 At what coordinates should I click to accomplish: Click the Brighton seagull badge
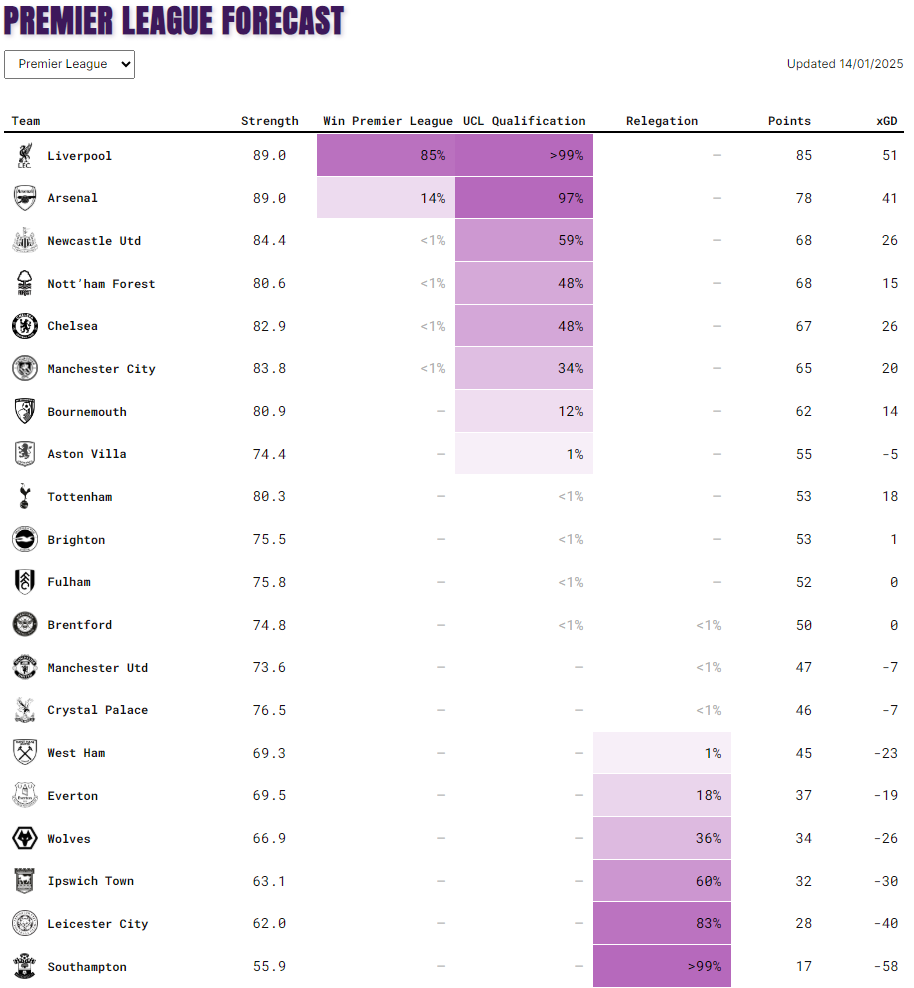click(25, 539)
